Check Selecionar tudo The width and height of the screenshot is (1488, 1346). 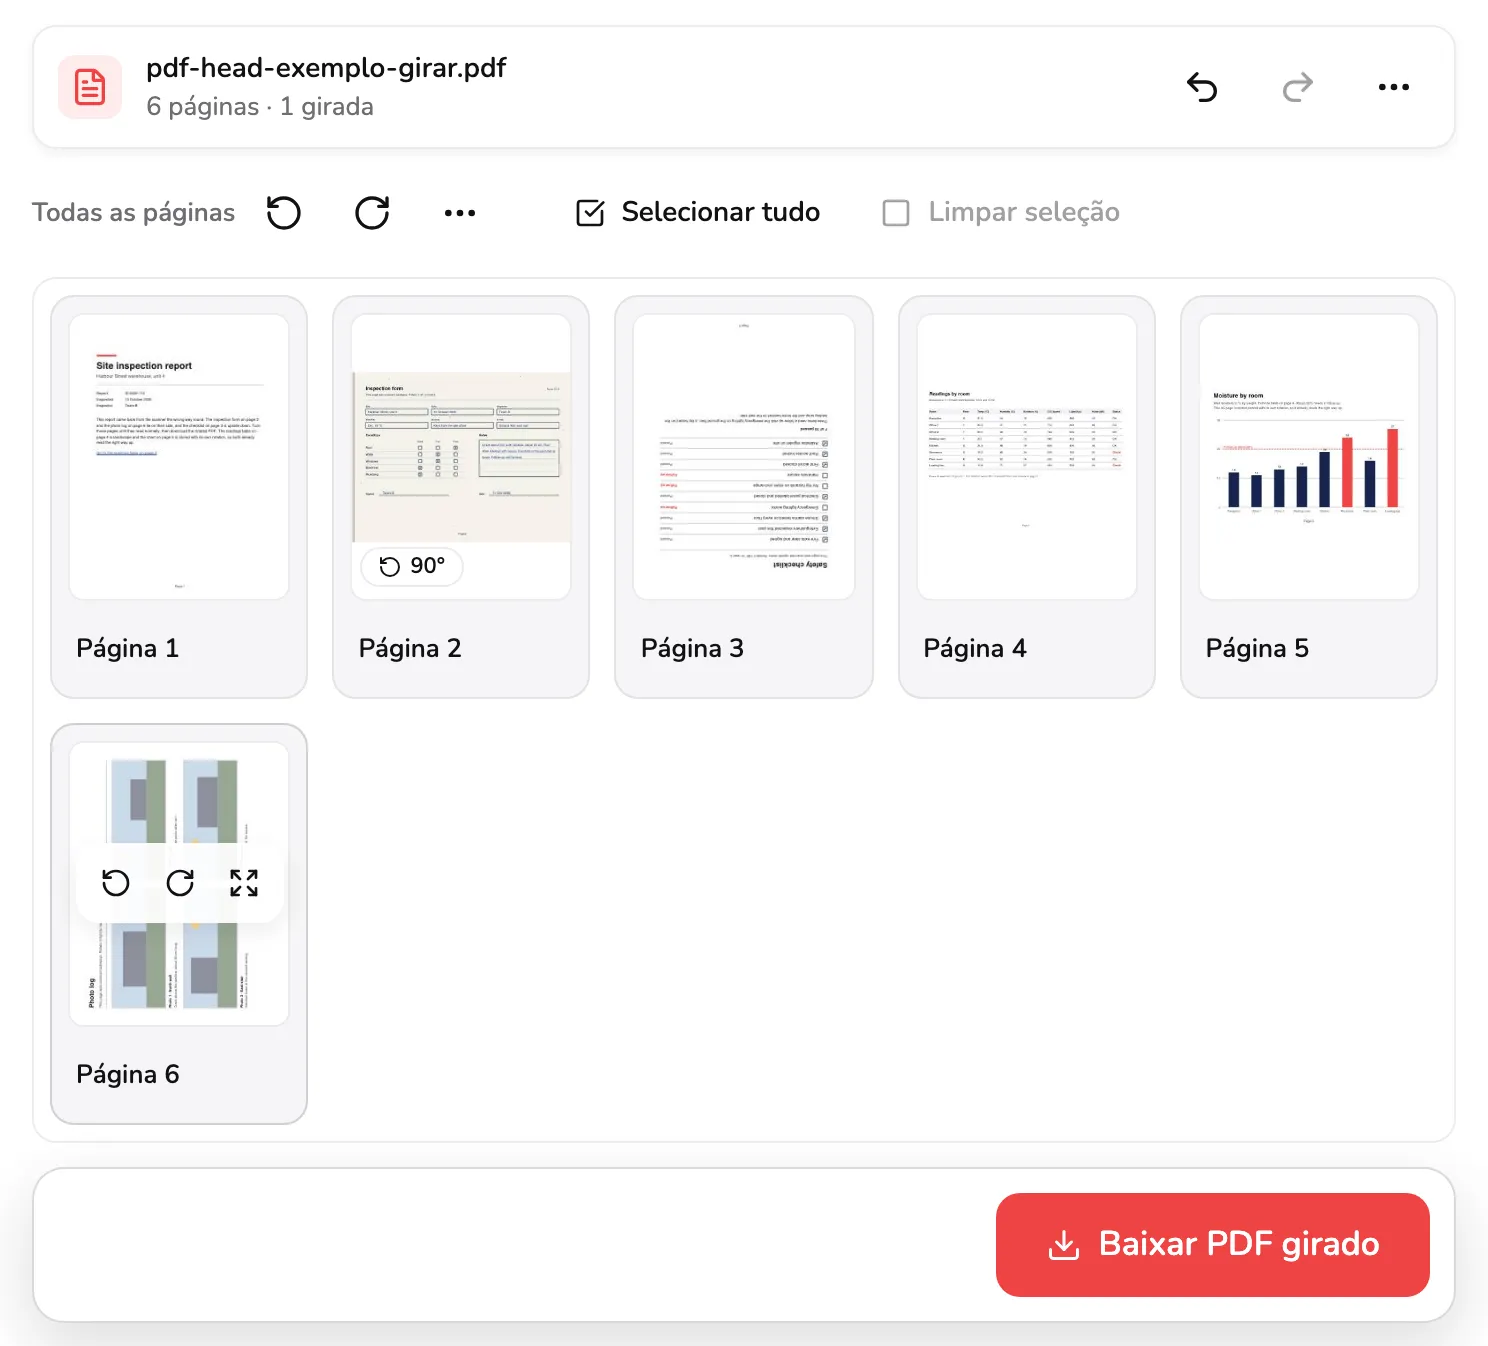[x=698, y=212]
